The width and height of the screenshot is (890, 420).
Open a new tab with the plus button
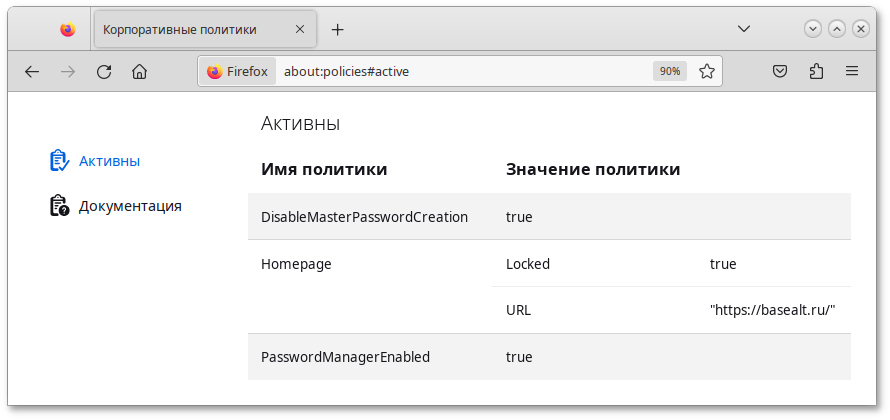[338, 30]
